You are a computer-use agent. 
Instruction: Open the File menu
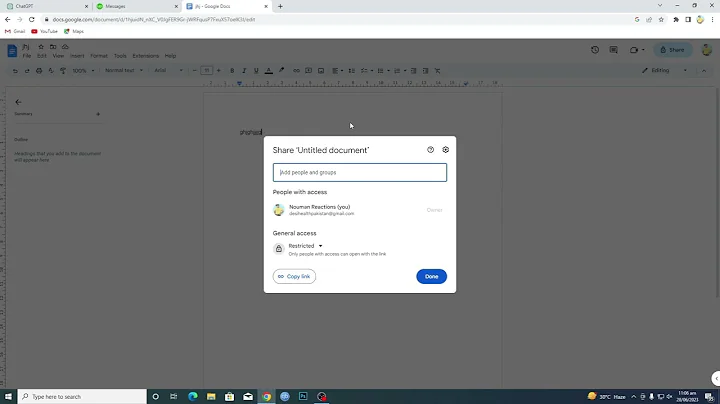tap(27, 56)
